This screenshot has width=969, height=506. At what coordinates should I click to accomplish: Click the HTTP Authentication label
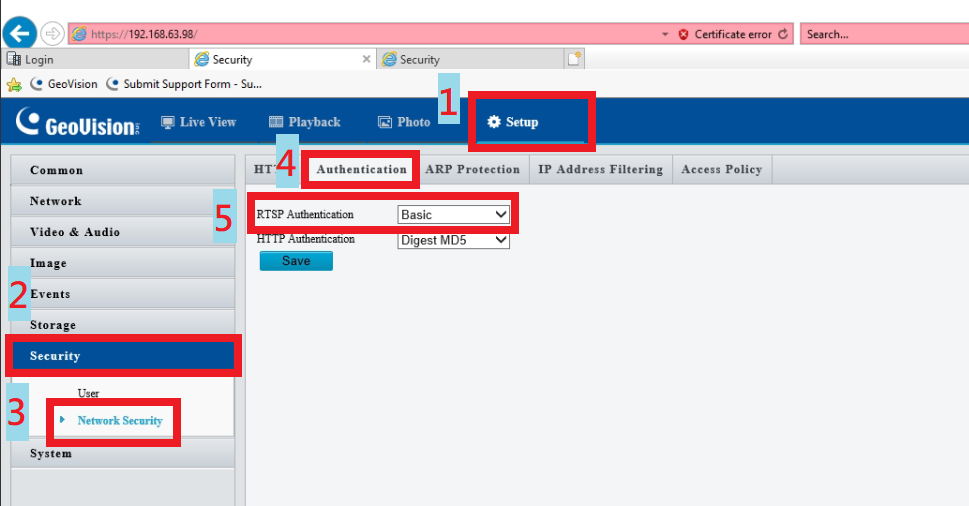(x=306, y=239)
